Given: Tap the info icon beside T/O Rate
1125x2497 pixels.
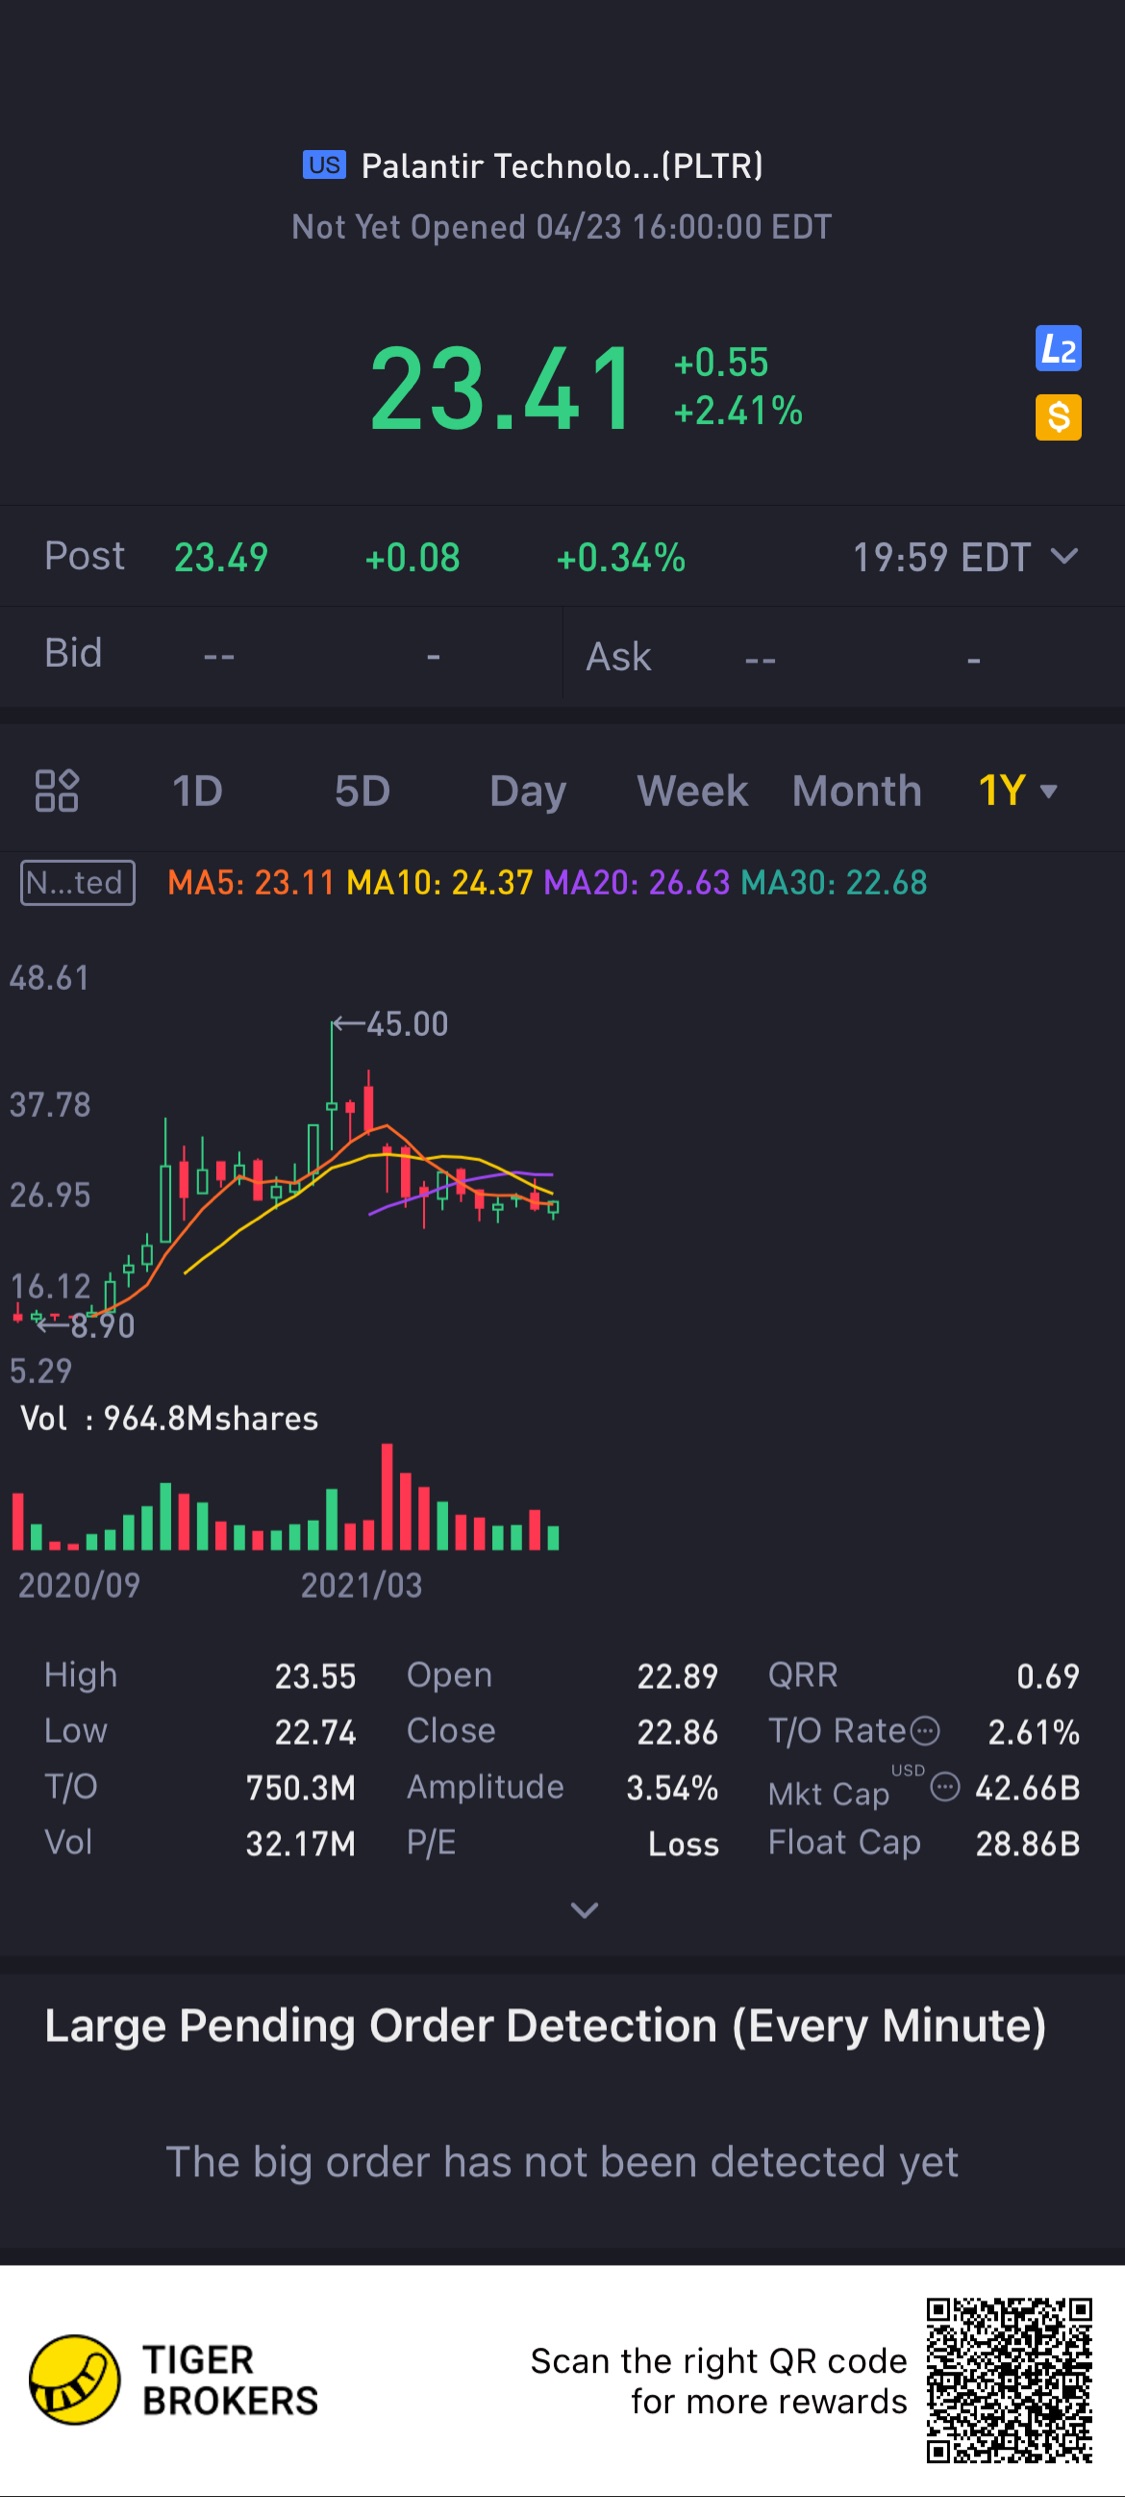Looking at the screenshot, I should 925,1731.
